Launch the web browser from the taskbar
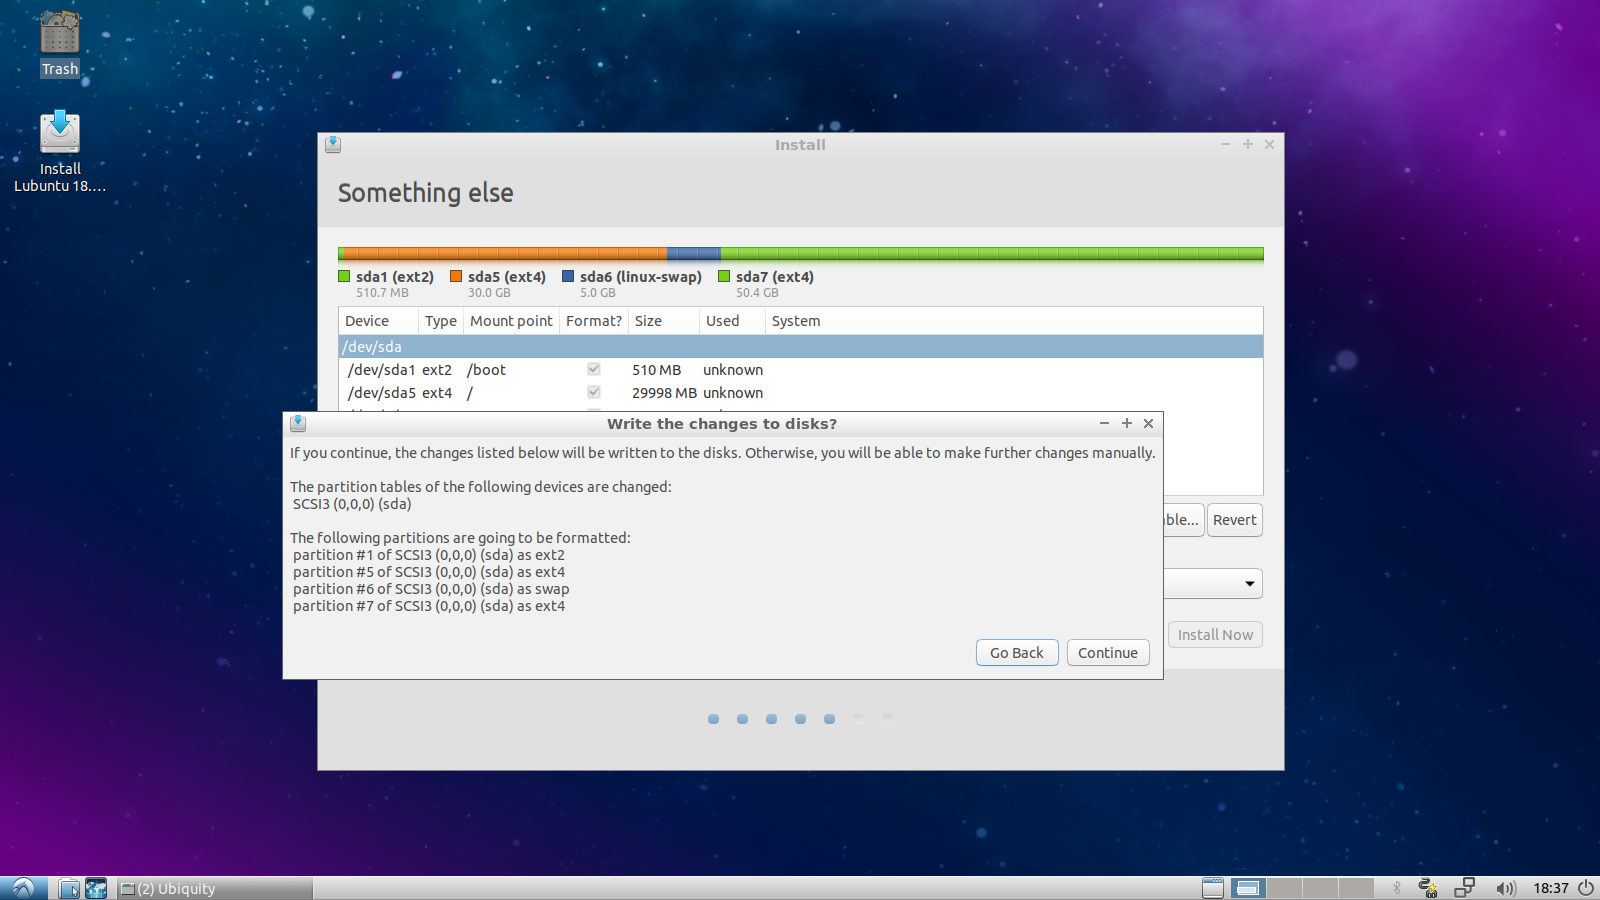 (x=96, y=888)
